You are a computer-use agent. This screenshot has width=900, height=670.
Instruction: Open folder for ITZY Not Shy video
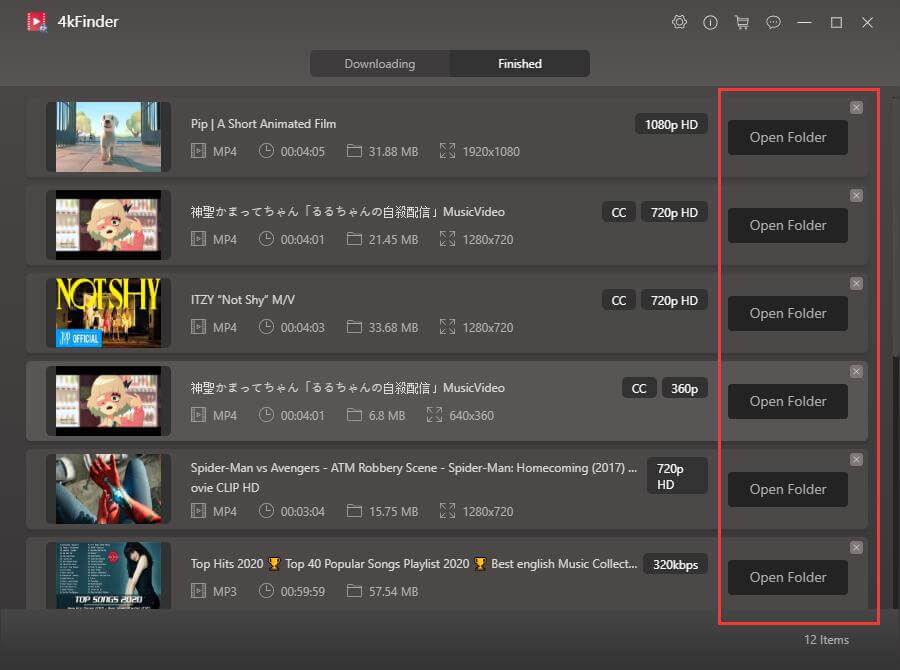[787, 314]
